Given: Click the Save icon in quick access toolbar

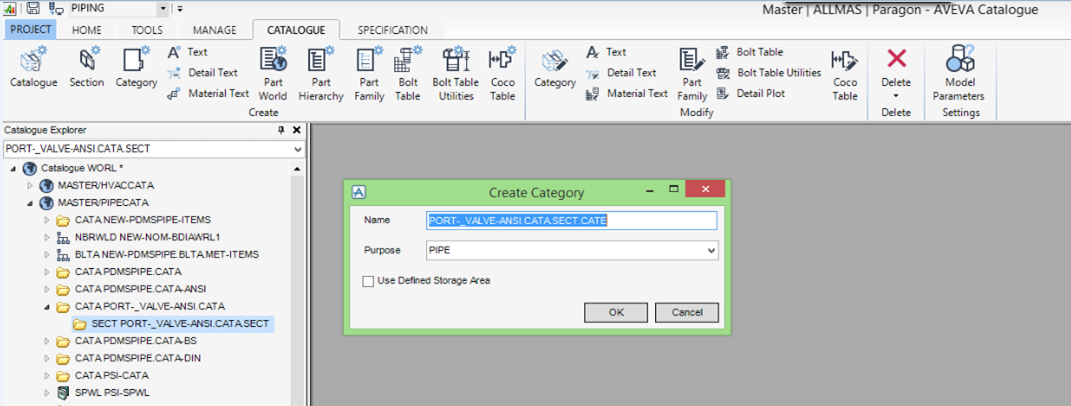Looking at the screenshot, I should pyautogui.click(x=33, y=9).
